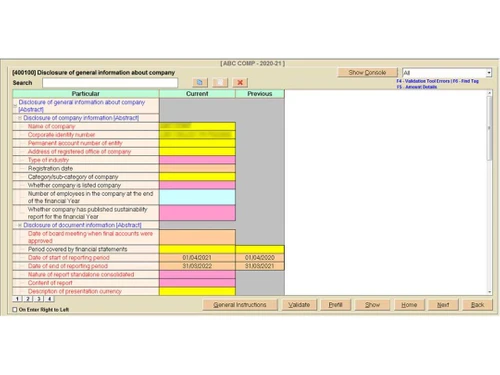Go to page 4 tab
500x375 pixels.
click(x=49, y=299)
